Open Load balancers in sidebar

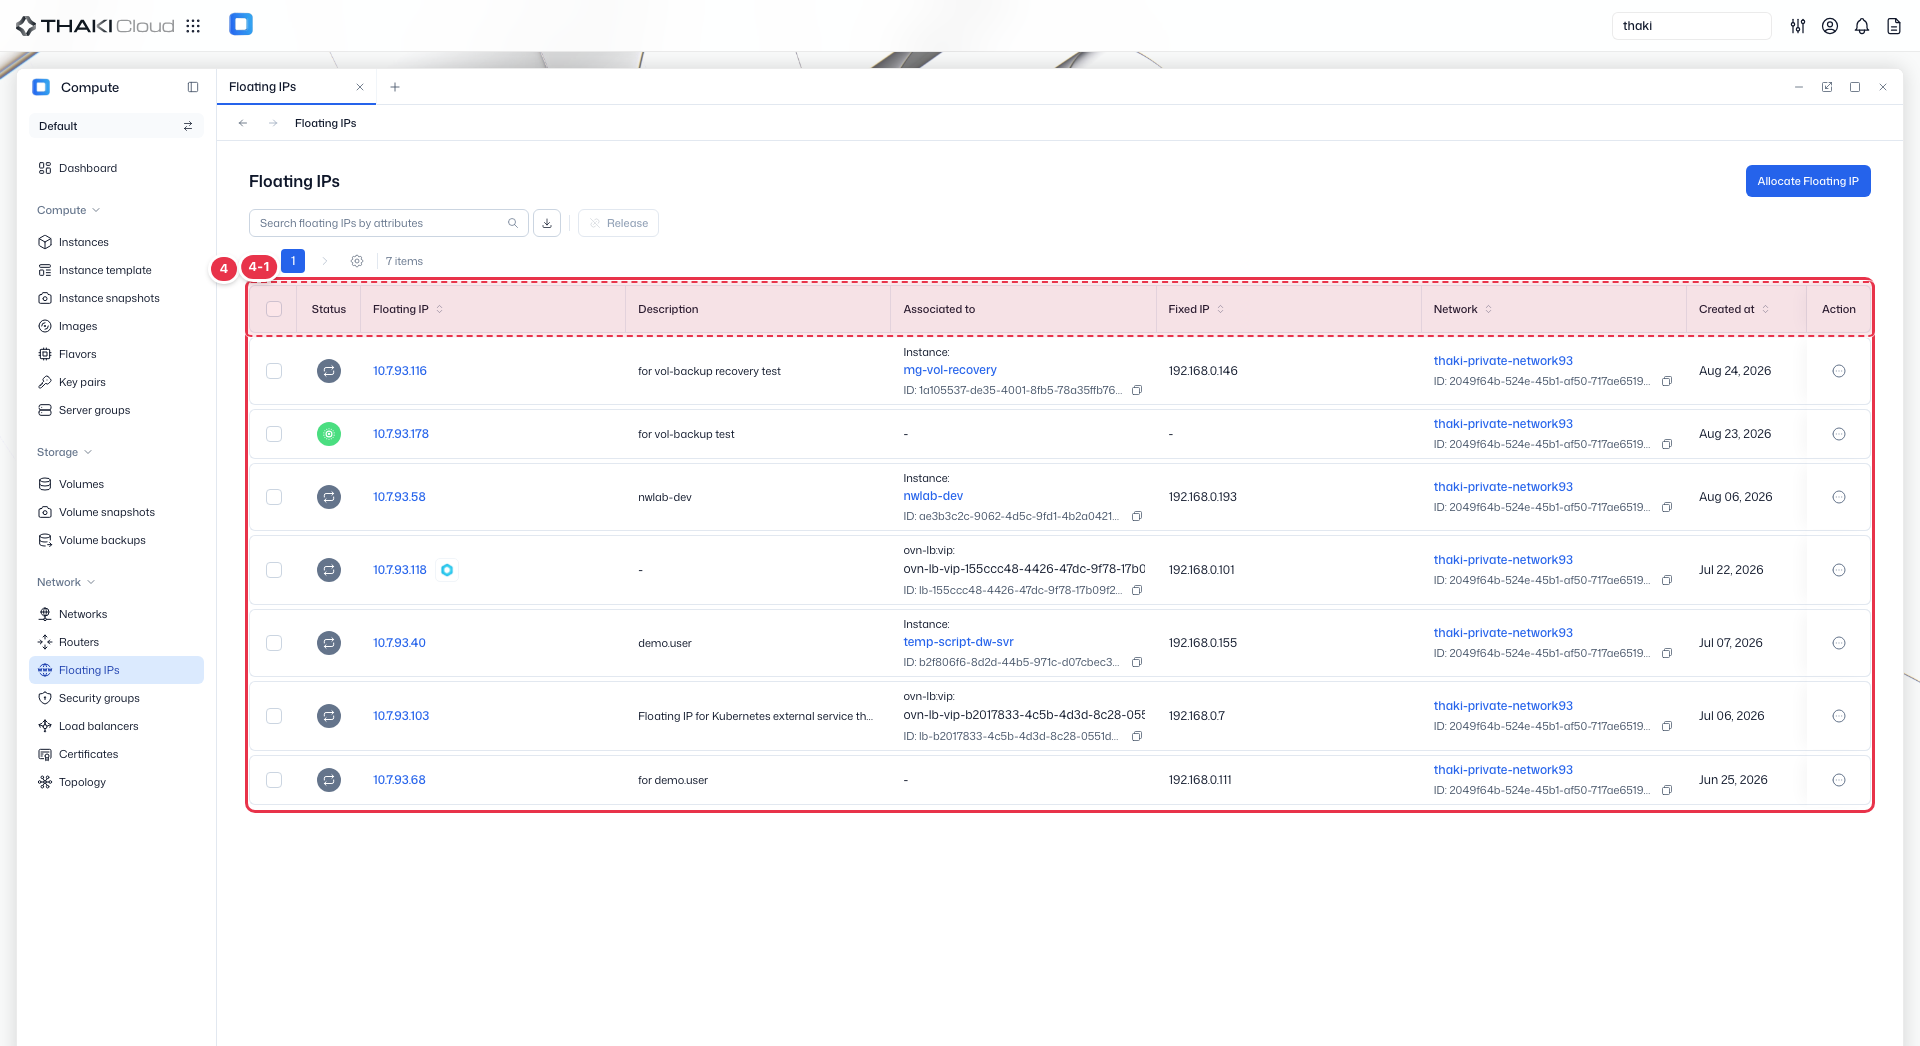(x=116, y=726)
